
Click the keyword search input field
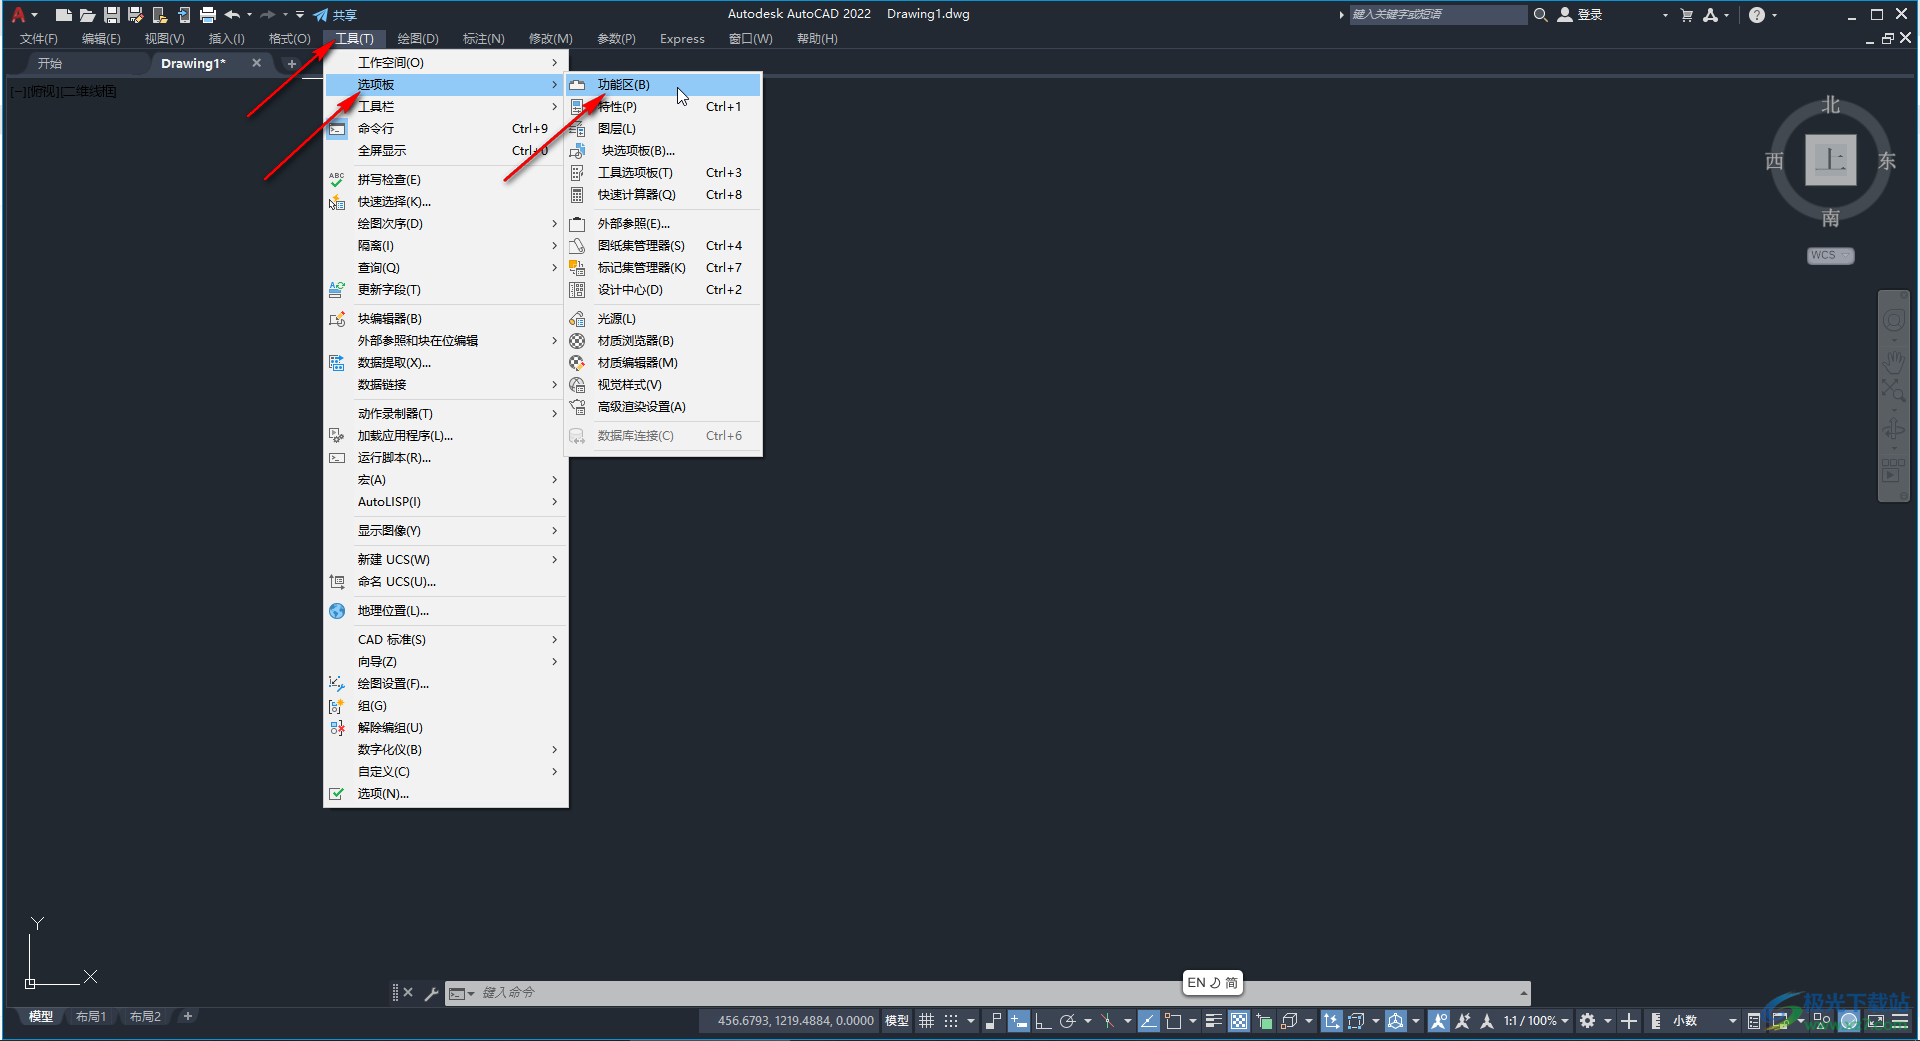[1438, 15]
